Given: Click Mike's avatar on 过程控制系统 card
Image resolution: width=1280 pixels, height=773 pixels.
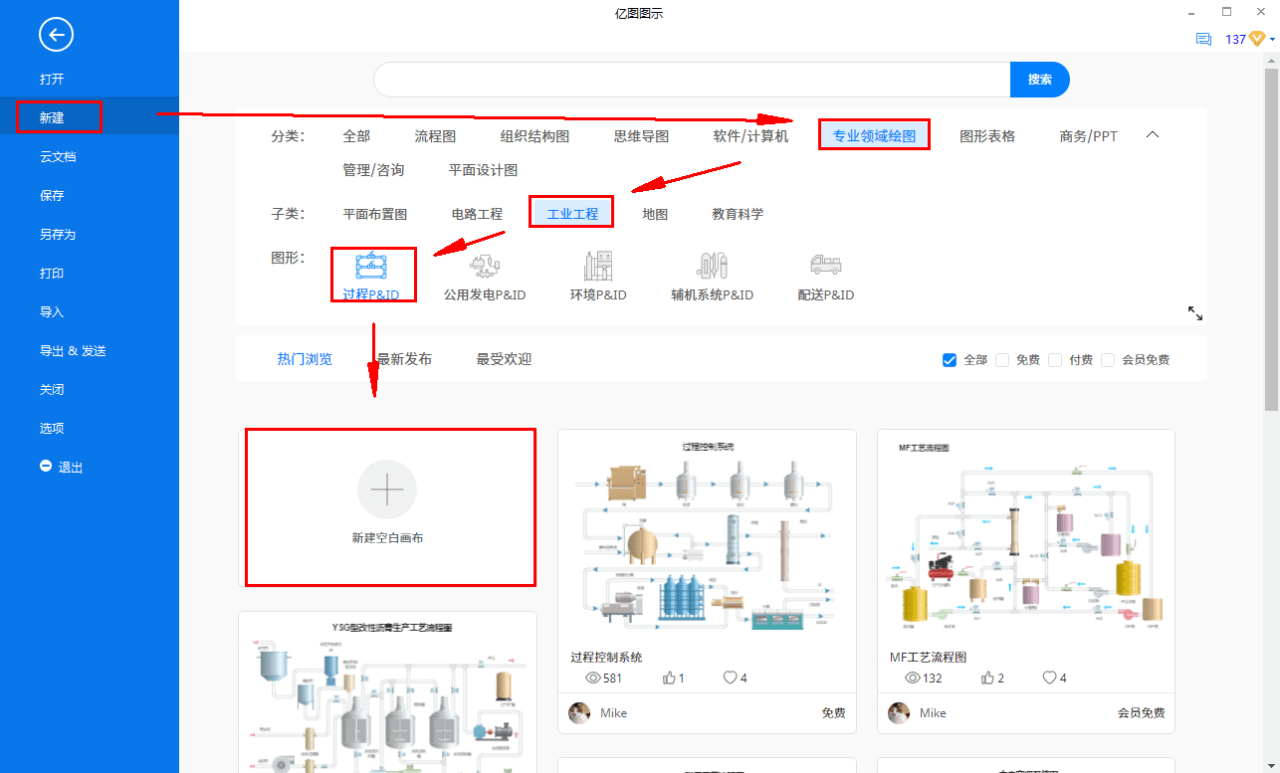Looking at the screenshot, I should [x=579, y=713].
